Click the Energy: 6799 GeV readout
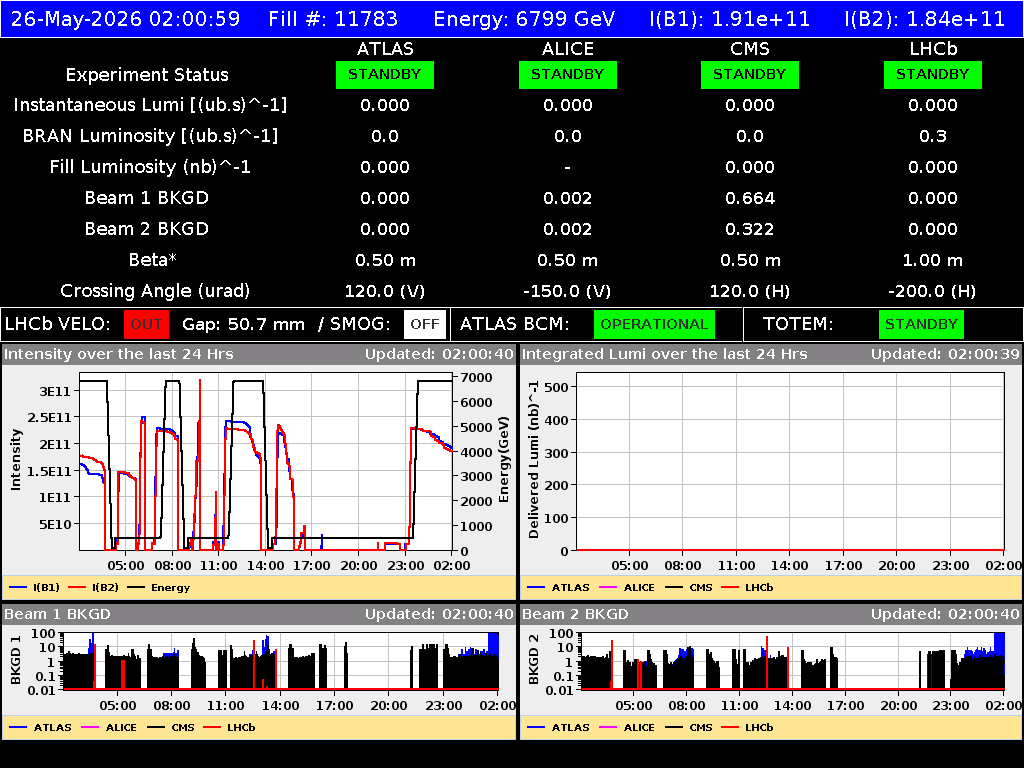 coord(524,19)
